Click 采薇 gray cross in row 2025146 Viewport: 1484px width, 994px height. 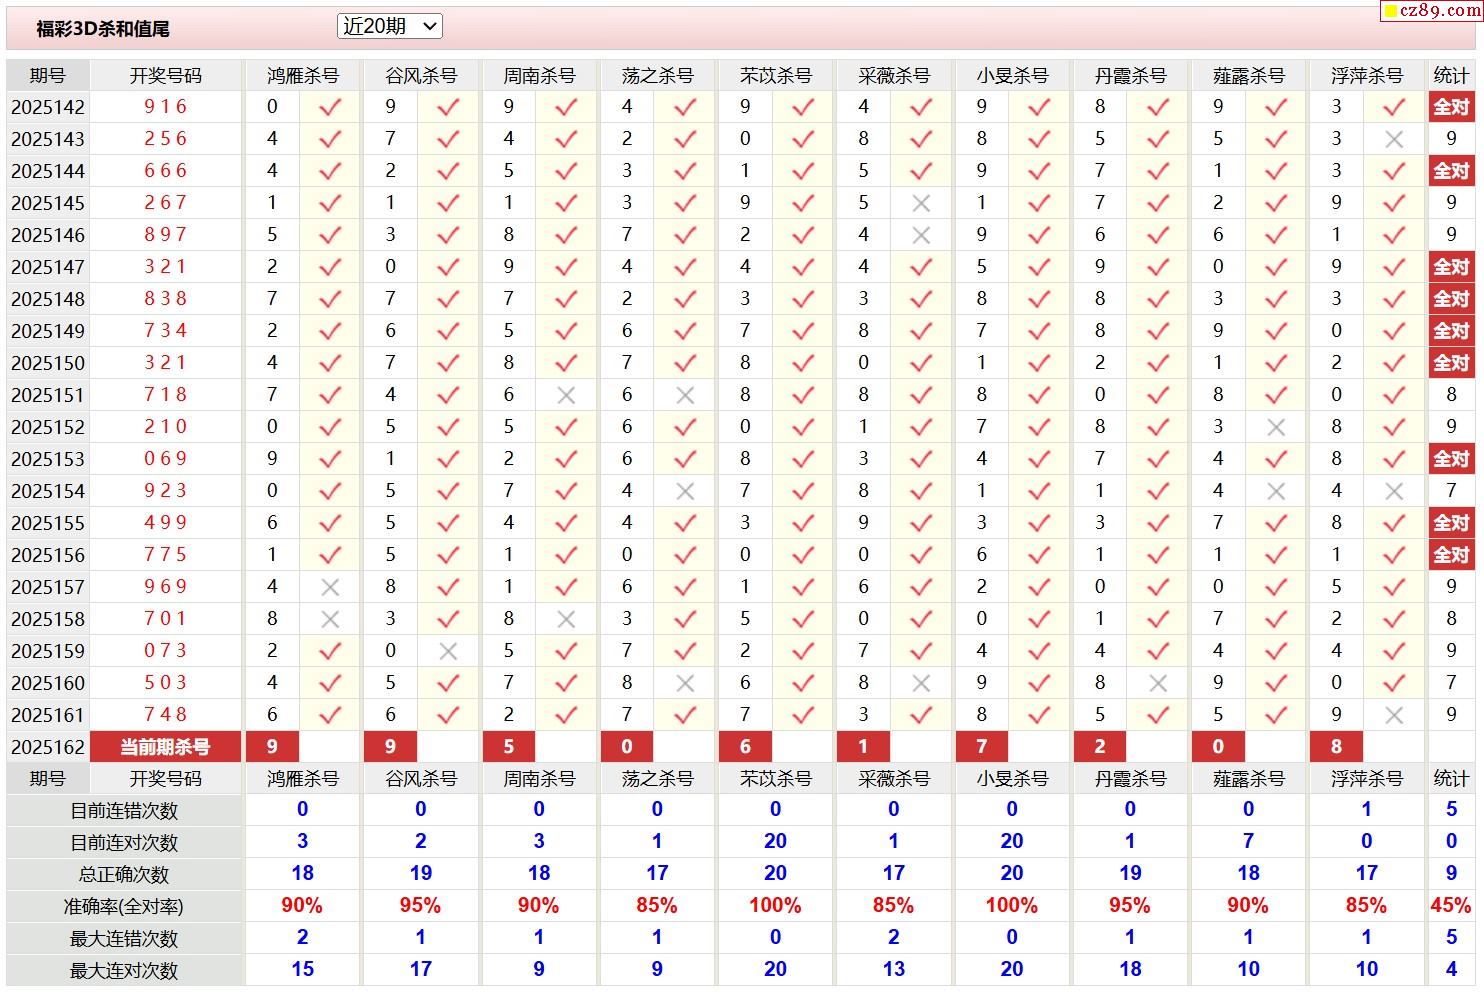[x=921, y=235]
